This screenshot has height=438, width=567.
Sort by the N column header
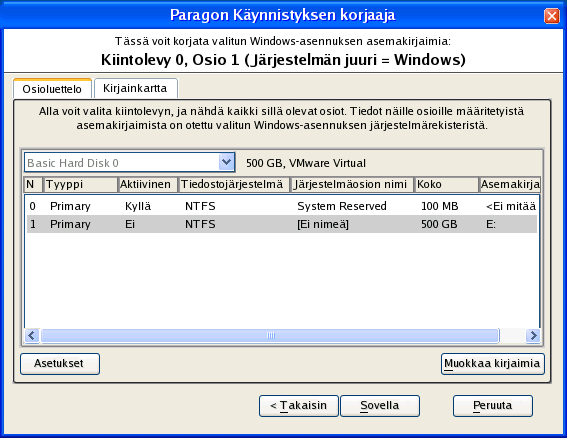(x=33, y=184)
